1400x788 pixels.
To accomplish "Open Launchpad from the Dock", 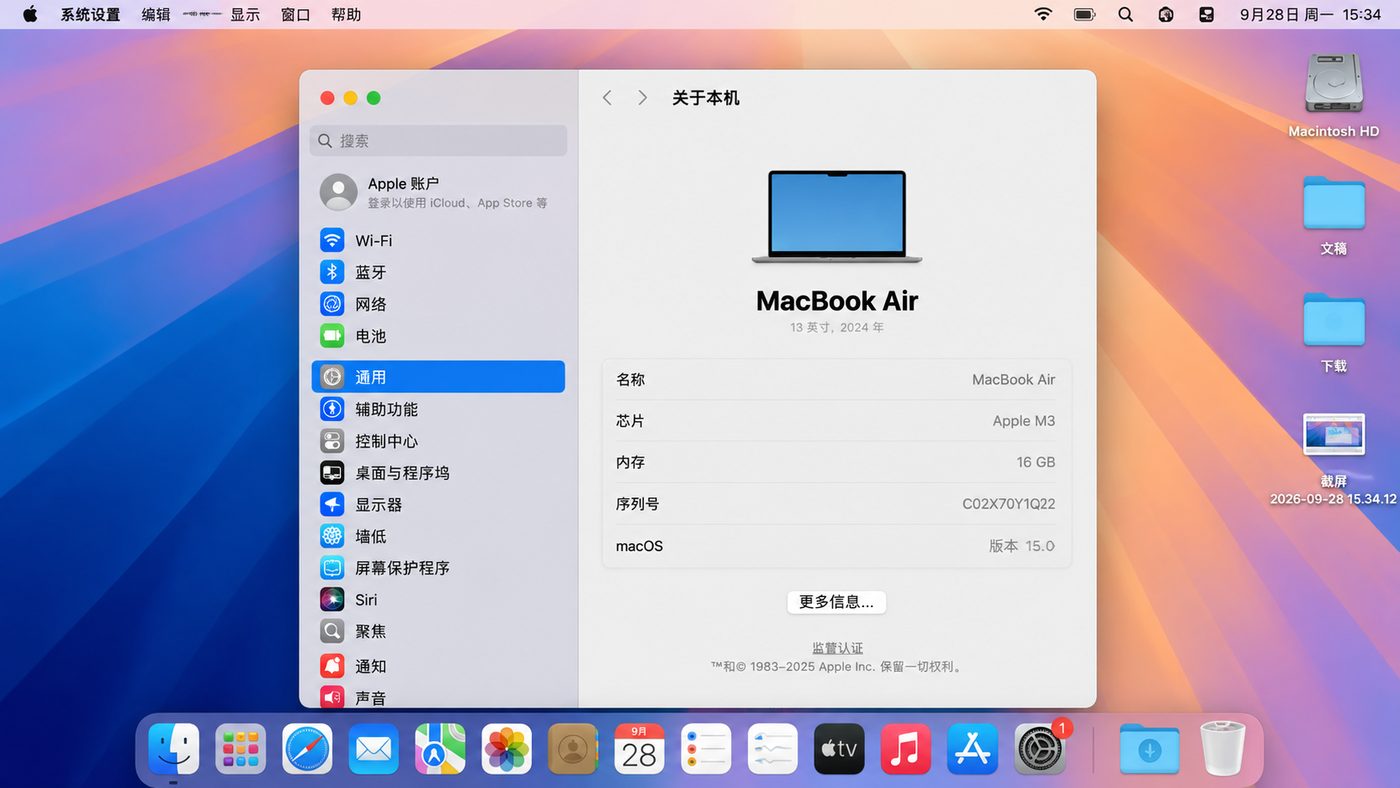I will pos(241,749).
